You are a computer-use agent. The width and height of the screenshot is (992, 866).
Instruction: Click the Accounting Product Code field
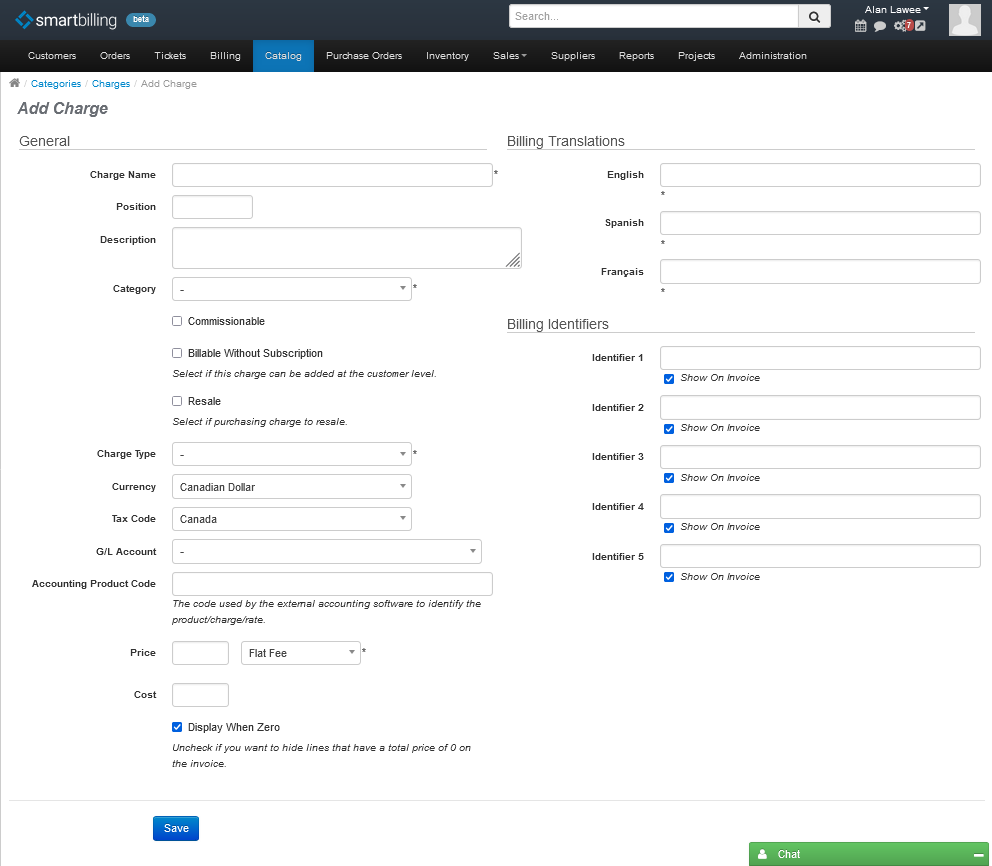click(332, 584)
